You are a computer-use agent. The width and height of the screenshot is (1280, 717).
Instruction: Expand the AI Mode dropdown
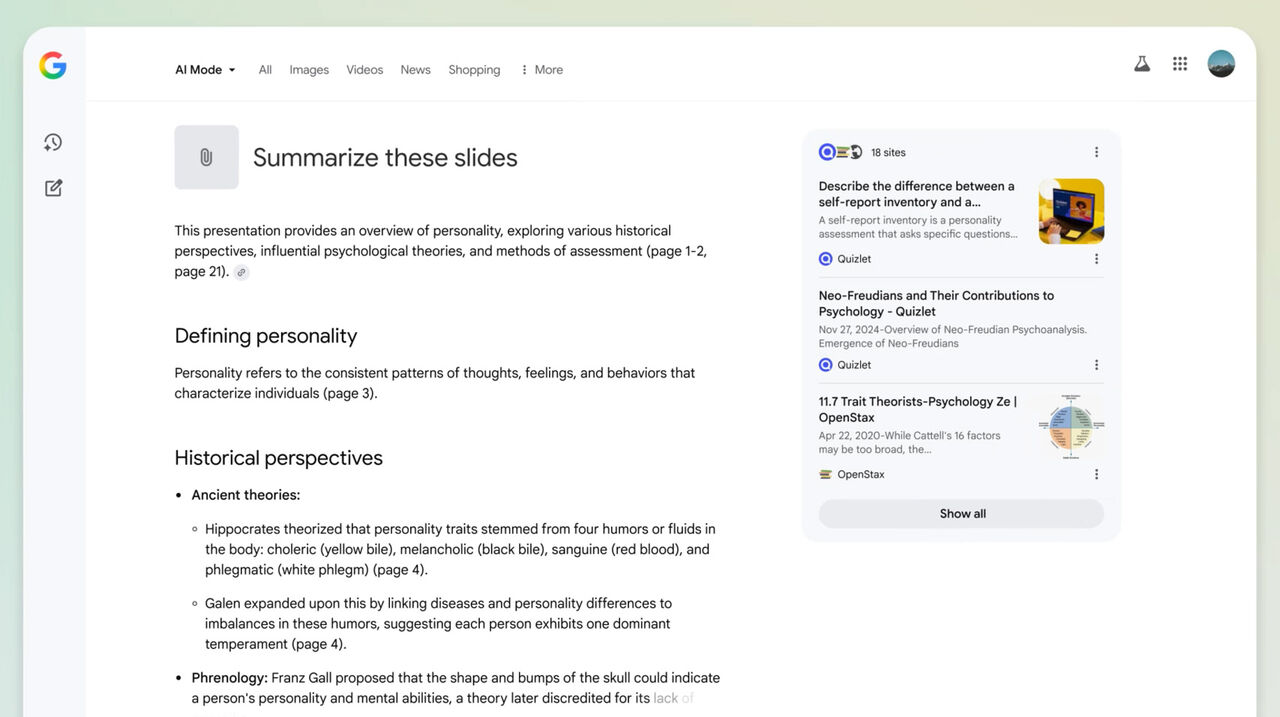tap(205, 70)
